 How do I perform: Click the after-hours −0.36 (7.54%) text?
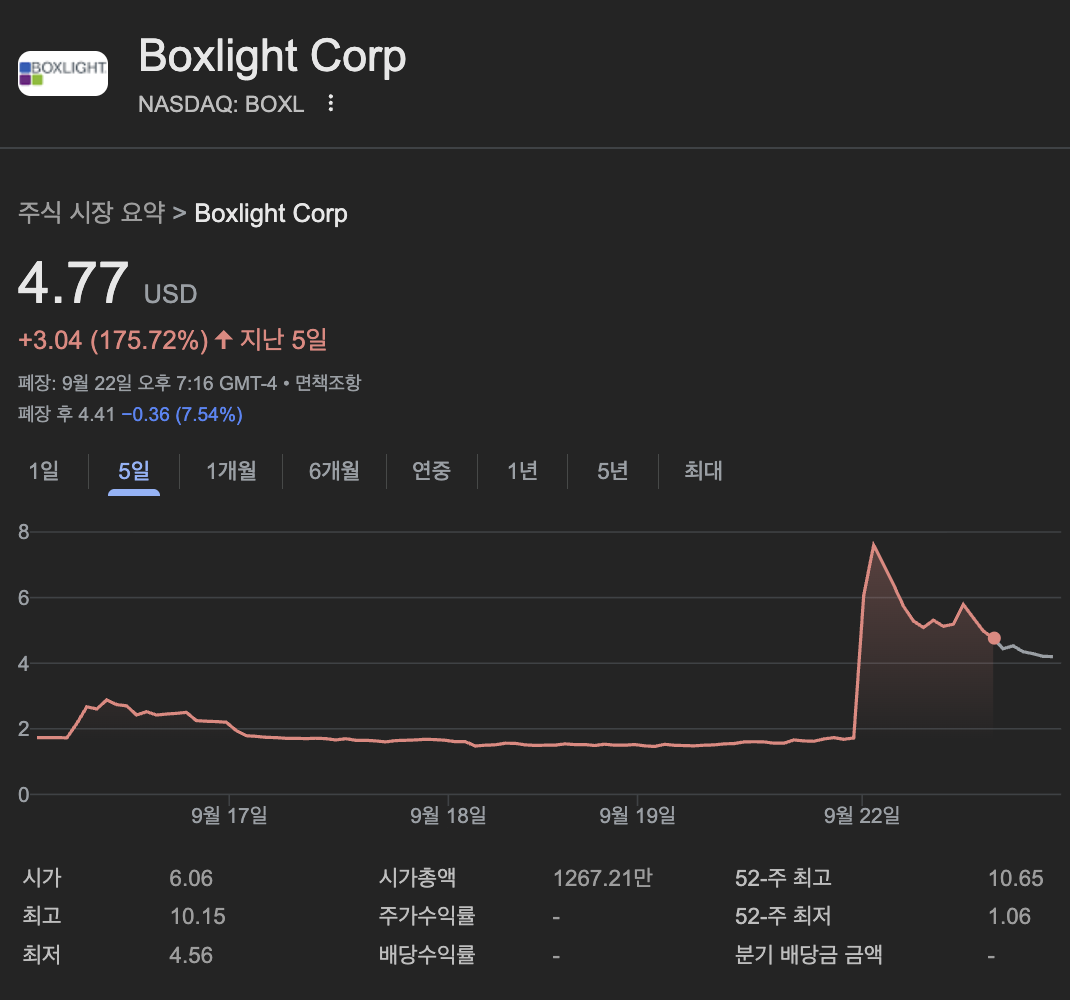tap(182, 414)
